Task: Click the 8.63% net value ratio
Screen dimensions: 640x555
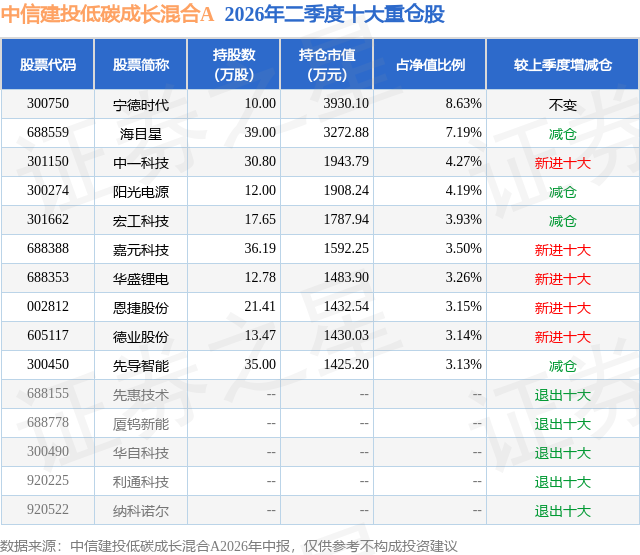Action: [x=463, y=104]
